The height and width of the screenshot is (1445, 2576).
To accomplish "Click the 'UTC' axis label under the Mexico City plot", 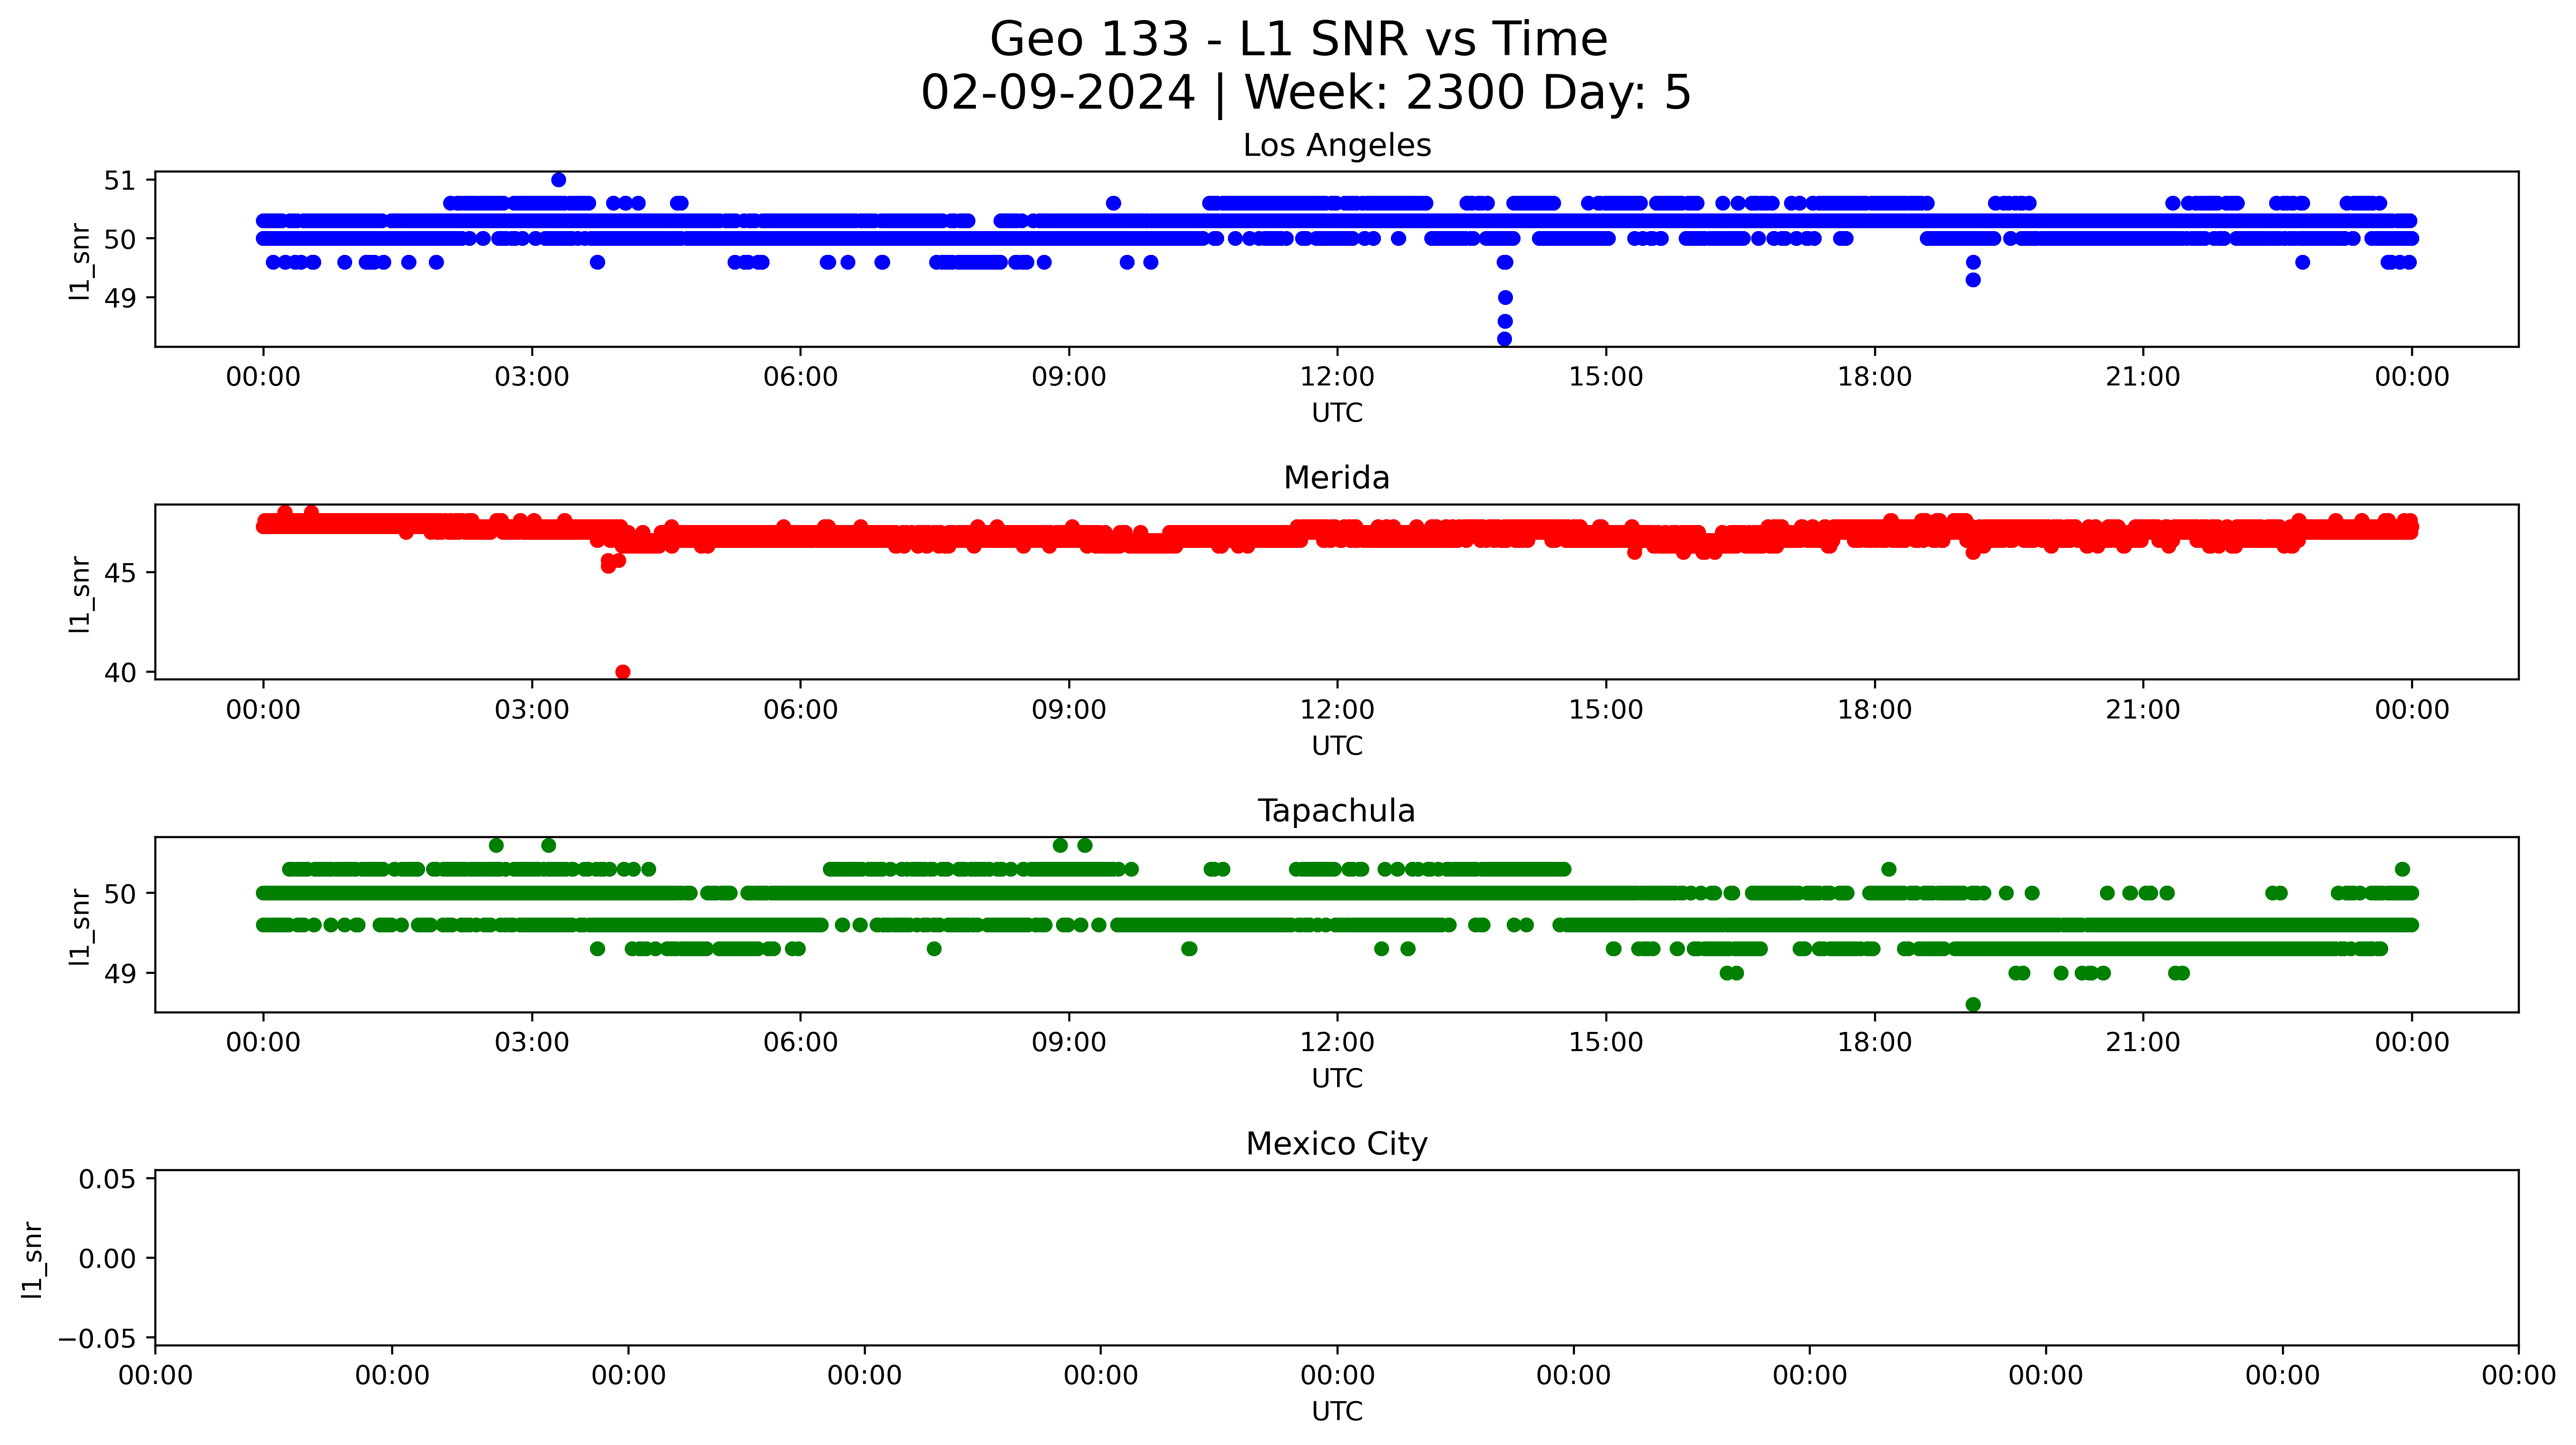I will [1337, 1412].
